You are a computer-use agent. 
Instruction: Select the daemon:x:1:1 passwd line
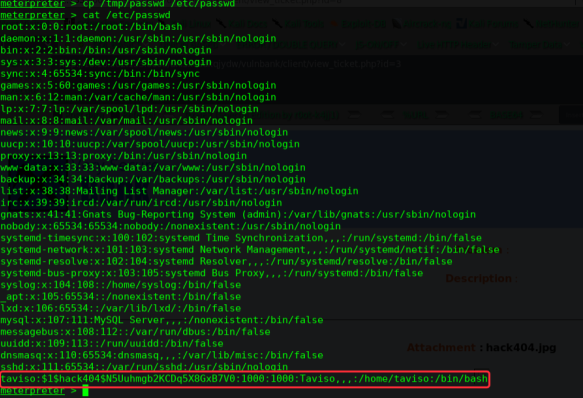[138, 39]
